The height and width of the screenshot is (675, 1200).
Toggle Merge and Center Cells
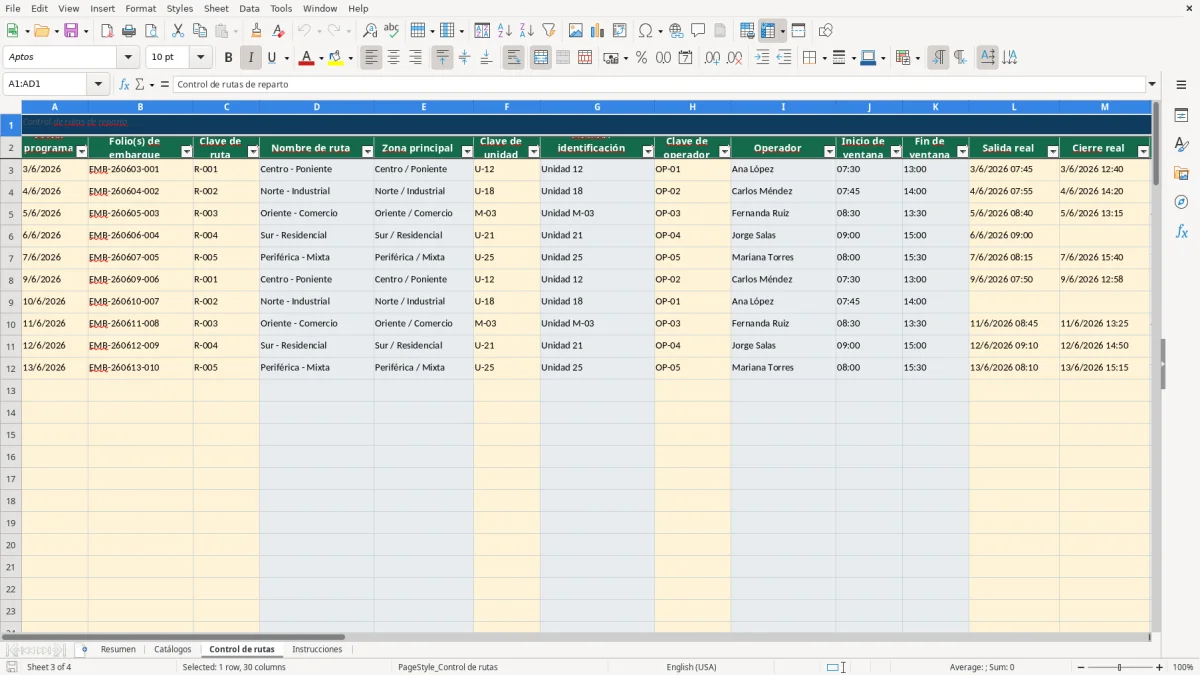point(541,58)
